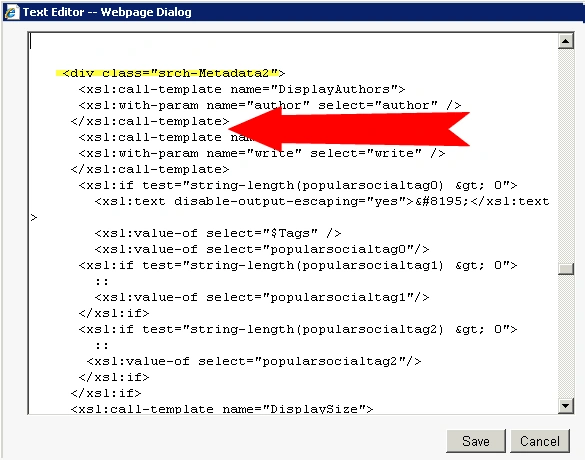The height and width of the screenshot is (460, 585).
Task: Click the xsl:text disable-output-escaping line
Action: pyautogui.click(x=322, y=201)
